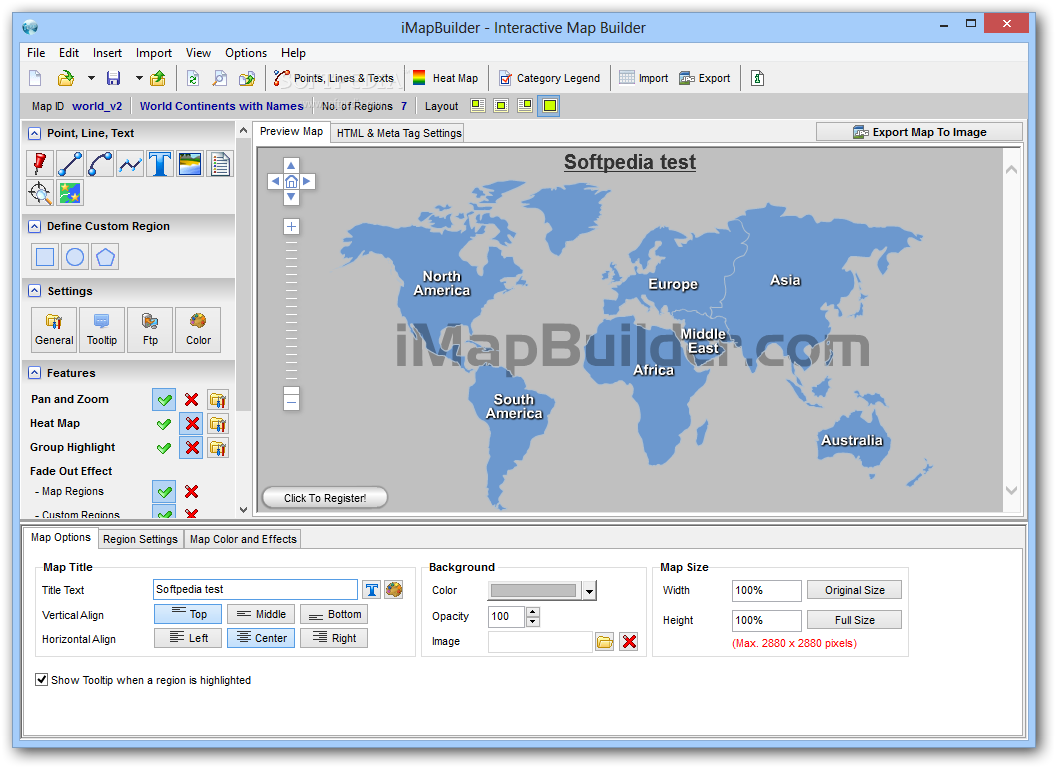Open Heat Map feature settings icon
This screenshot has width=1056, height=768.
(x=218, y=424)
